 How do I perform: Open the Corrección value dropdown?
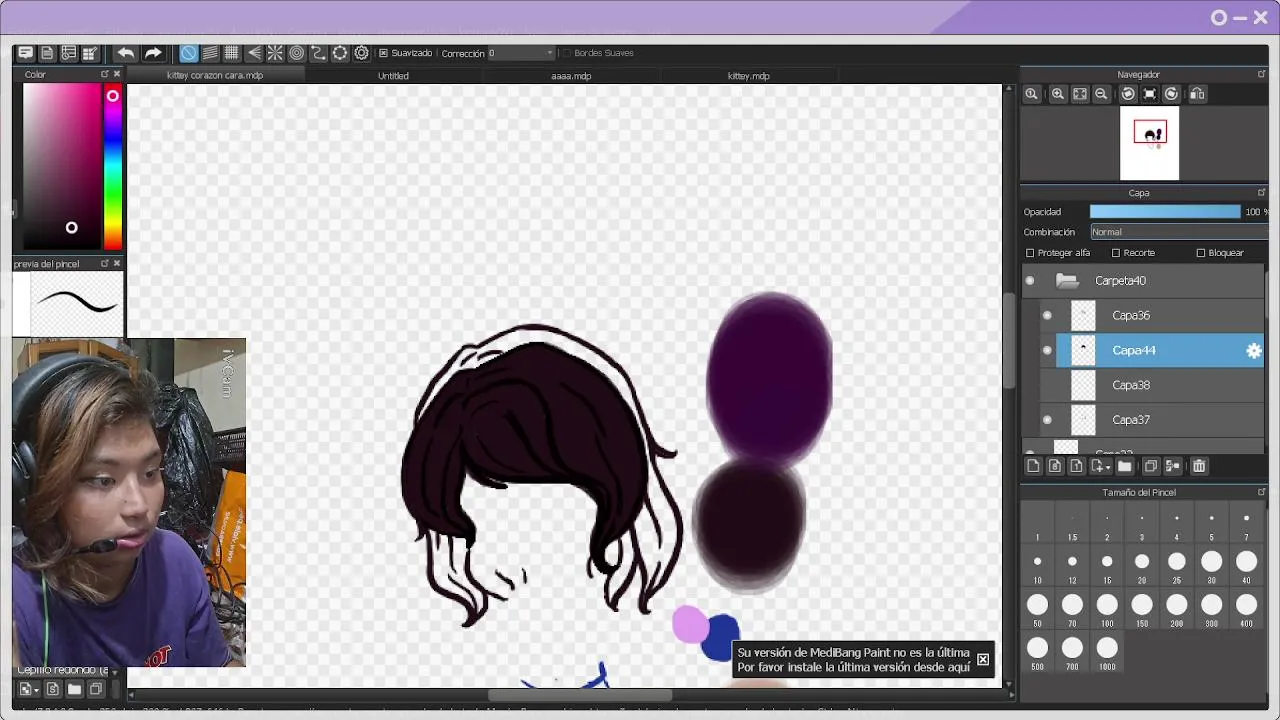(521, 53)
